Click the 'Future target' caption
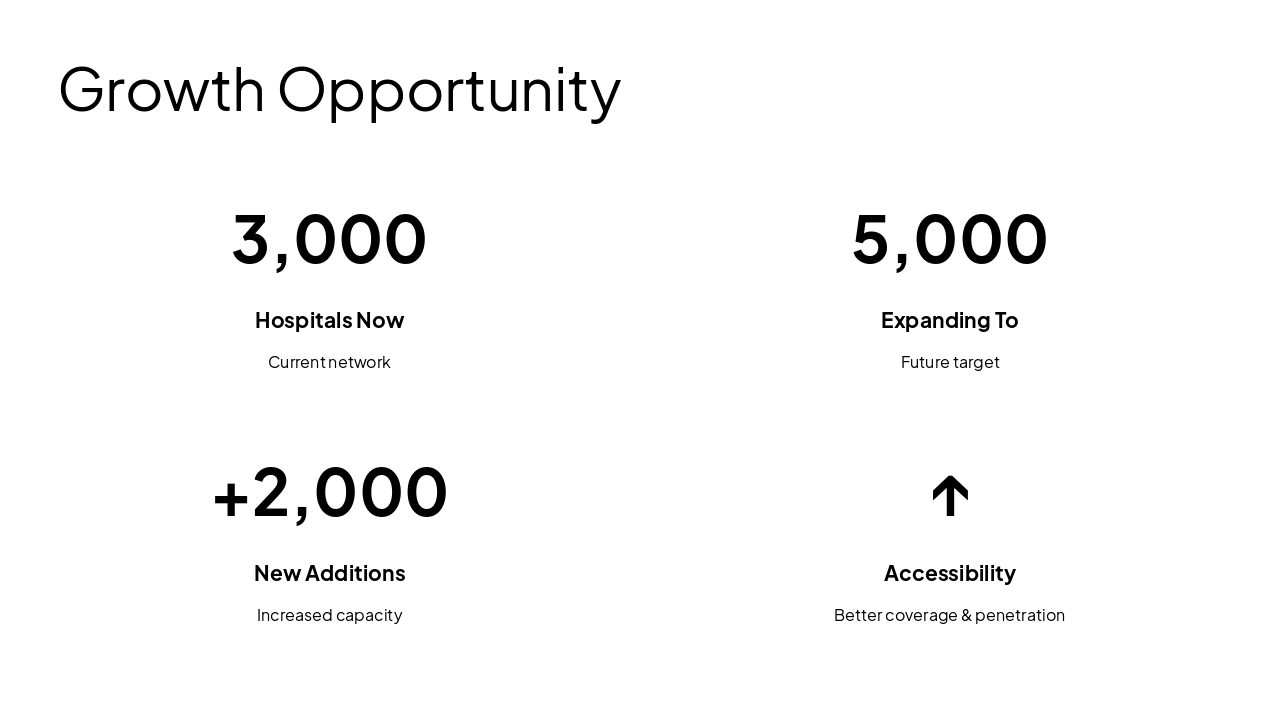Viewport: 1280px width, 720px height. pyautogui.click(x=950, y=362)
